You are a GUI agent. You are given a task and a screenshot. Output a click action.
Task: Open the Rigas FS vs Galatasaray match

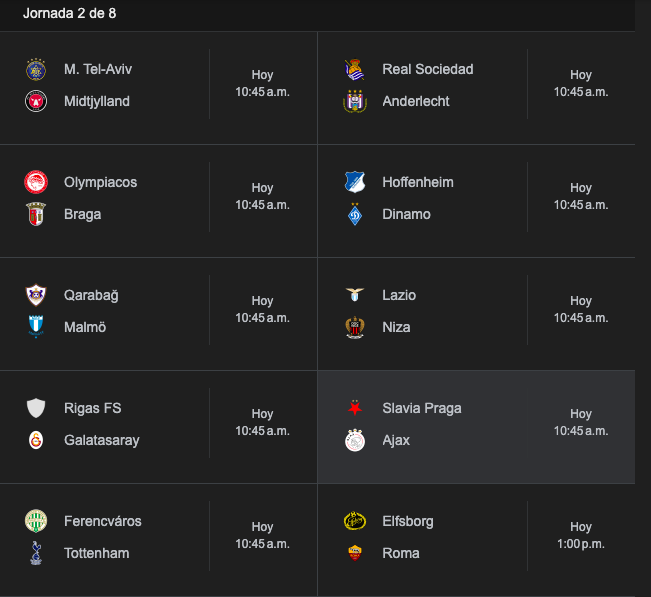point(158,425)
